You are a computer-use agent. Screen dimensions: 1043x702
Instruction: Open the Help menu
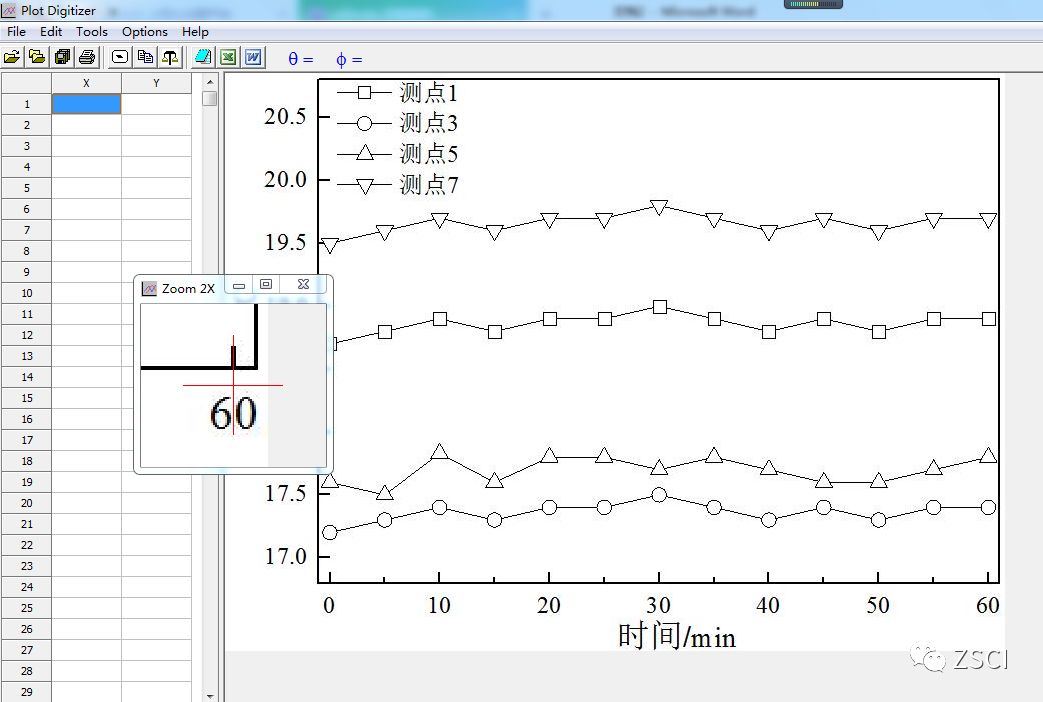click(x=195, y=31)
